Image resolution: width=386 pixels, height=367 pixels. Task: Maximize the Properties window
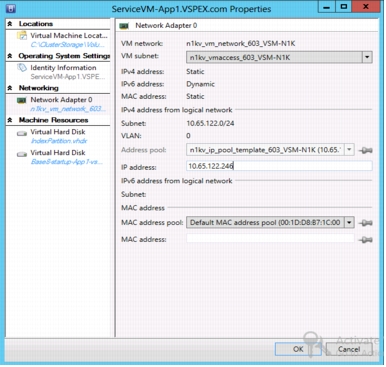click(344, 7)
